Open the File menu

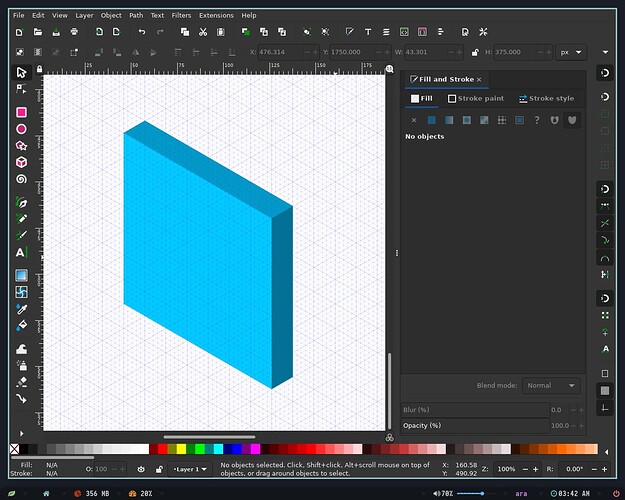pos(18,15)
